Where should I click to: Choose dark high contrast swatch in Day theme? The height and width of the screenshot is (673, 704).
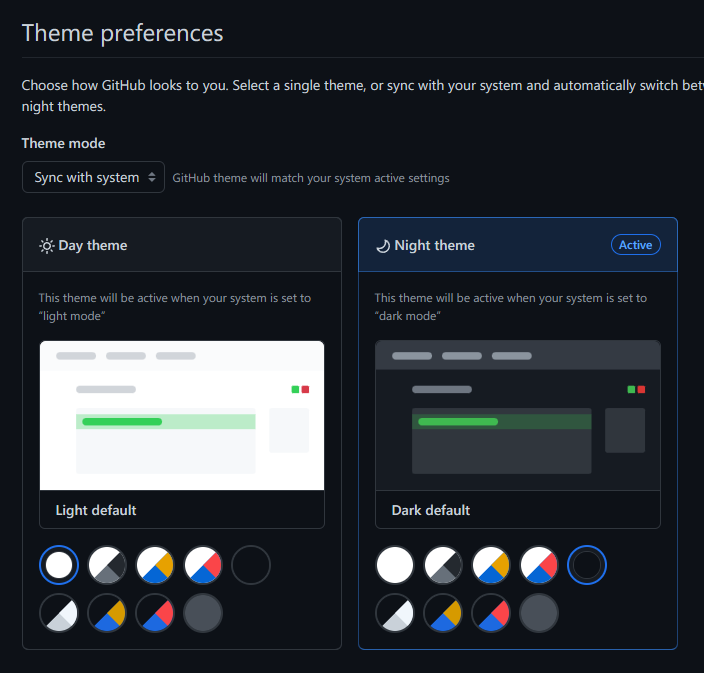click(x=59, y=613)
